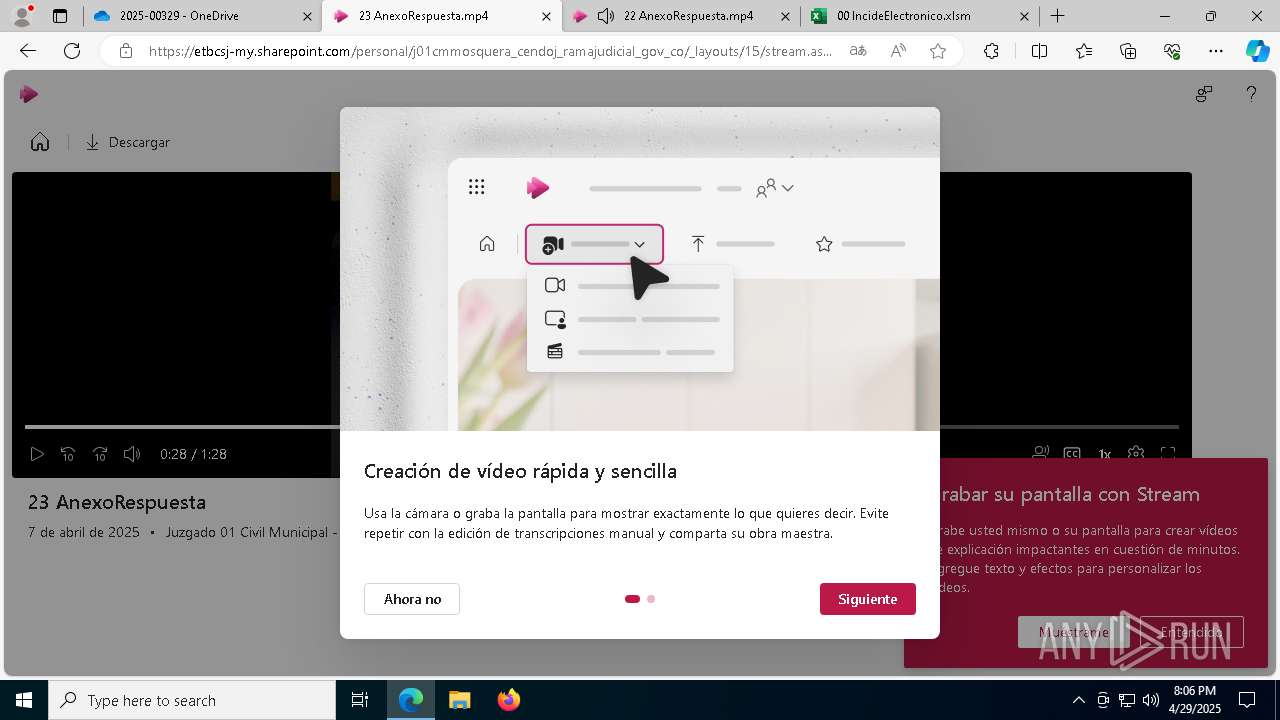Show hidden tray icons chevron
The image size is (1280, 720).
[x=1078, y=700]
